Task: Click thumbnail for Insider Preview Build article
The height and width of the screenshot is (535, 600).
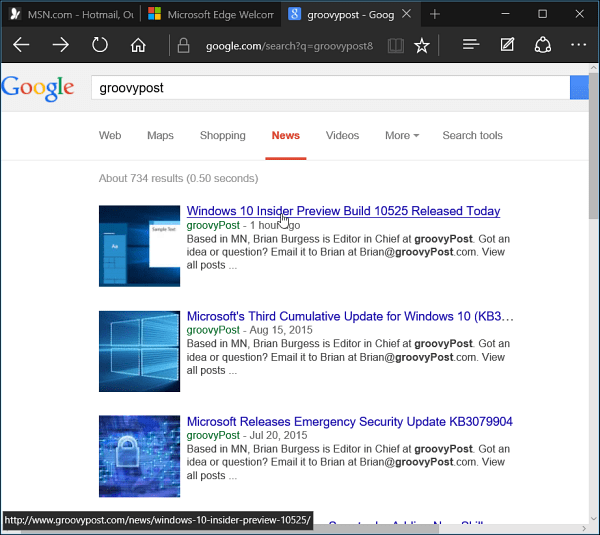Action: (139, 246)
